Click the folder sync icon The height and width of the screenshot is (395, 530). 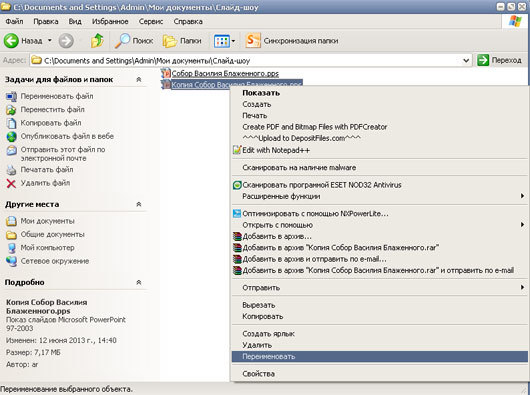(x=253, y=41)
